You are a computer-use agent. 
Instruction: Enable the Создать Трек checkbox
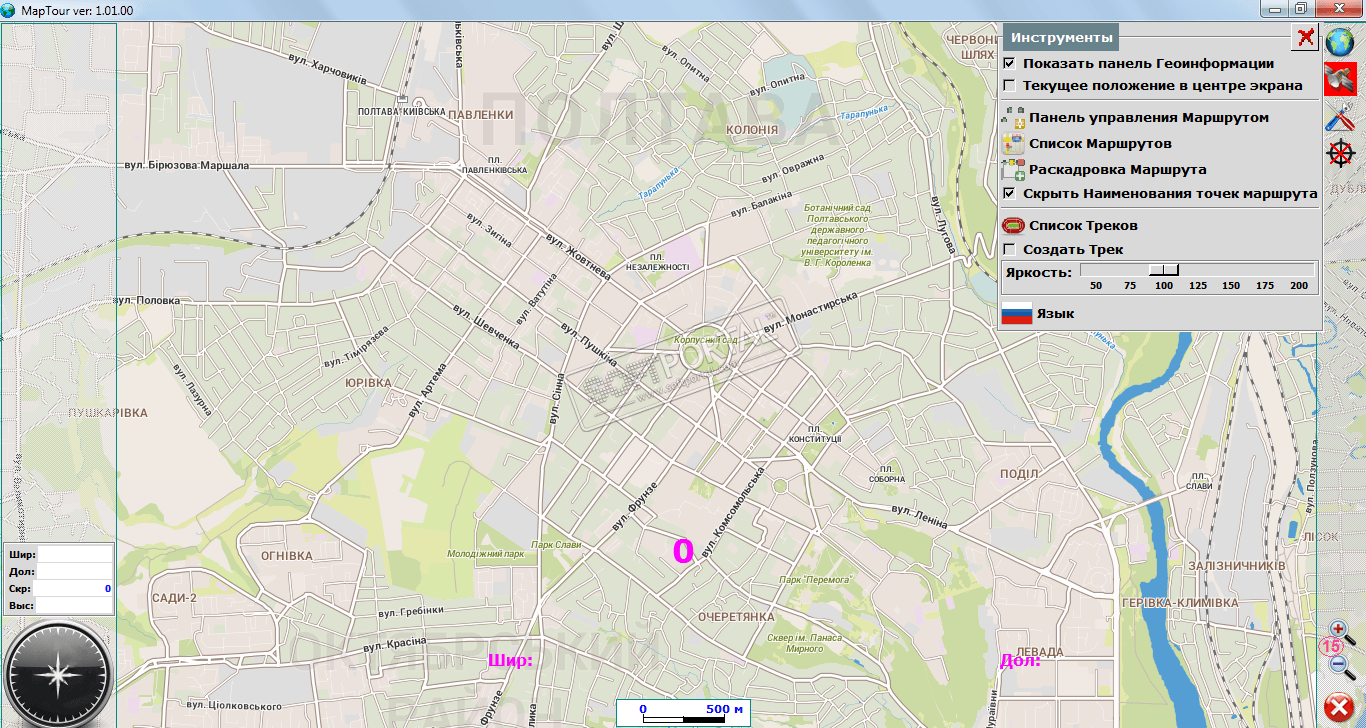1009,249
